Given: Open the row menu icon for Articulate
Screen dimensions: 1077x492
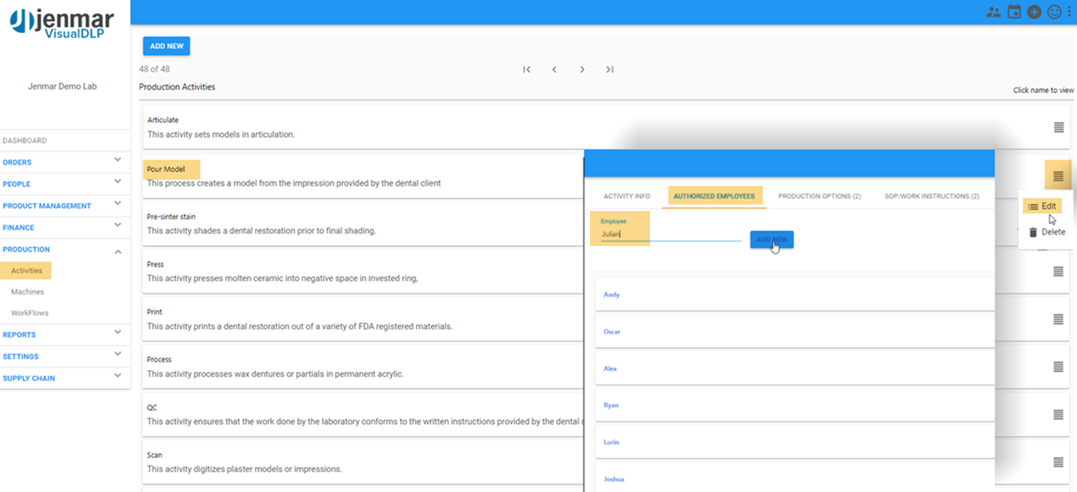Looking at the screenshot, I should [1058, 127].
